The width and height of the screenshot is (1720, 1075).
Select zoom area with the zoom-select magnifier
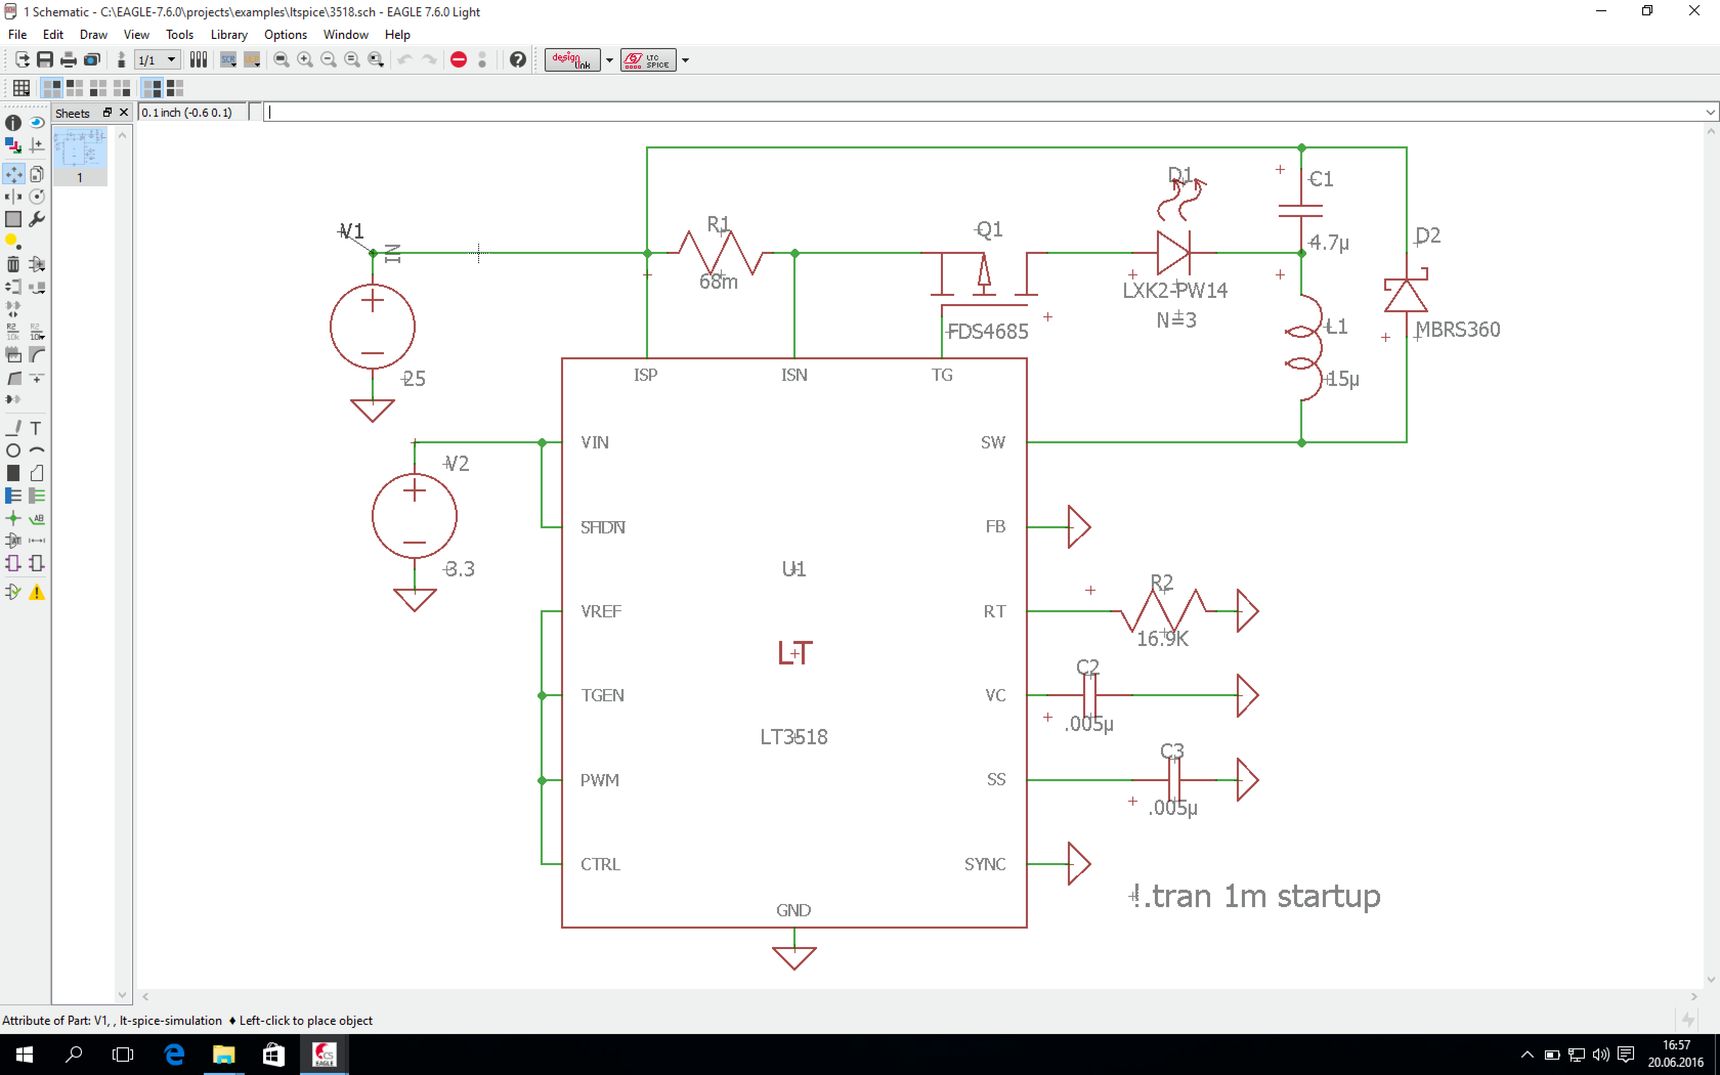point(376,60)
